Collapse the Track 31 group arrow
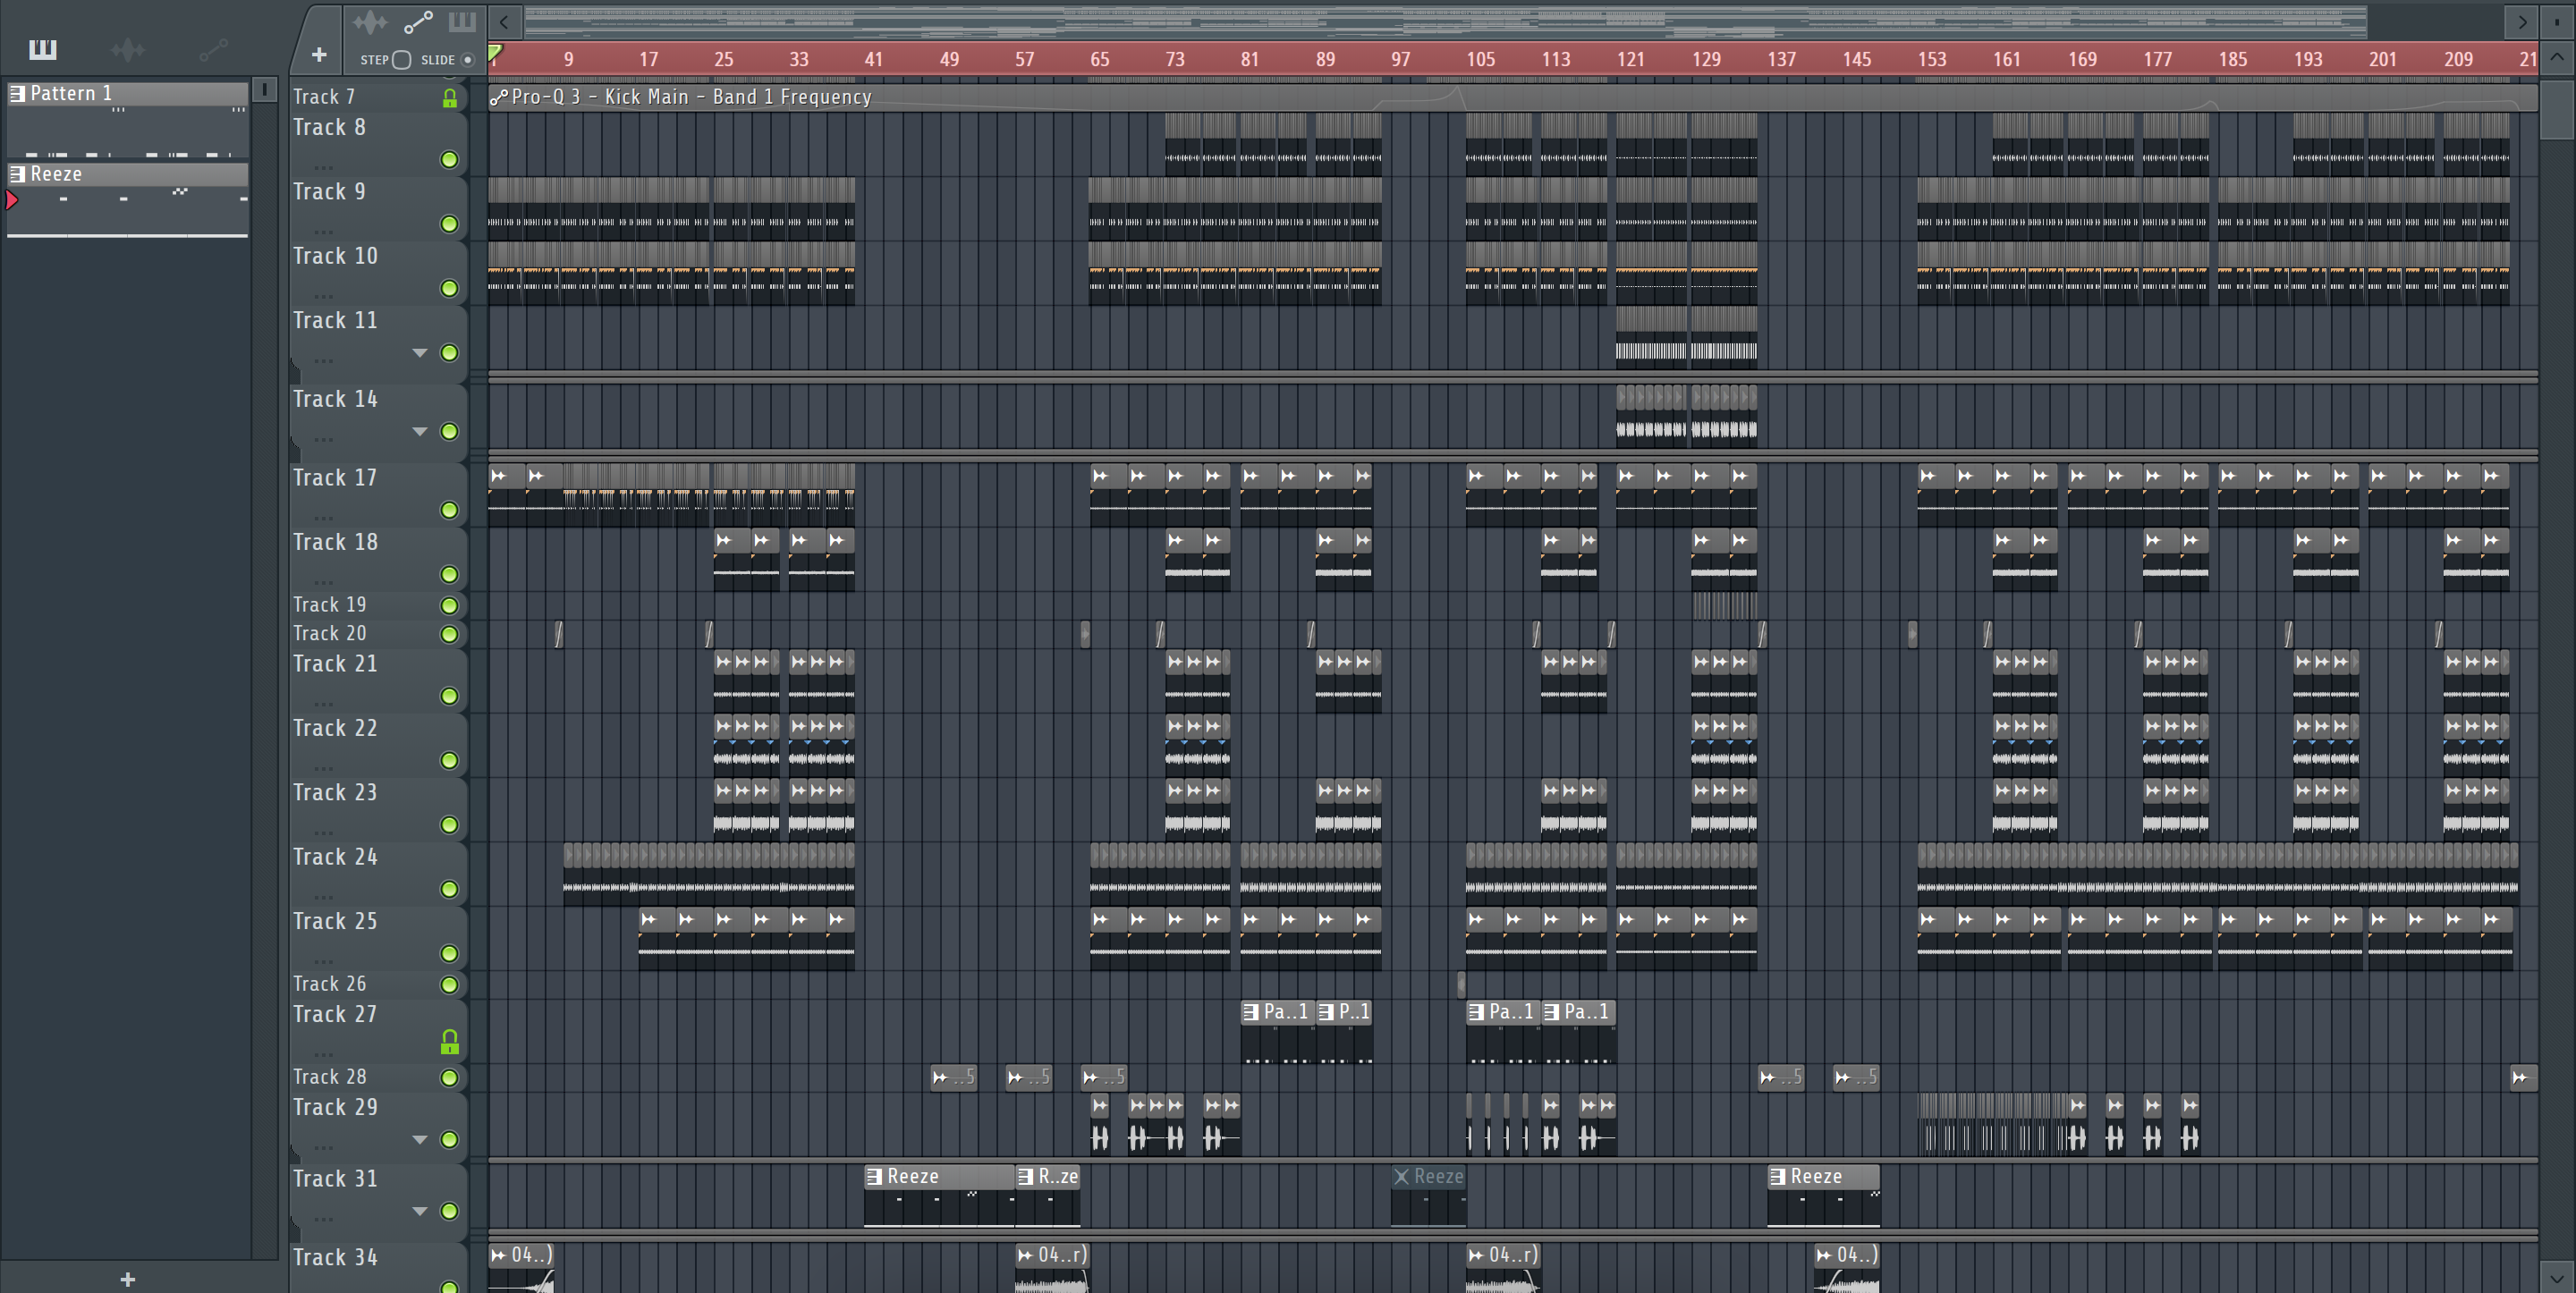 coord(420,1211)
